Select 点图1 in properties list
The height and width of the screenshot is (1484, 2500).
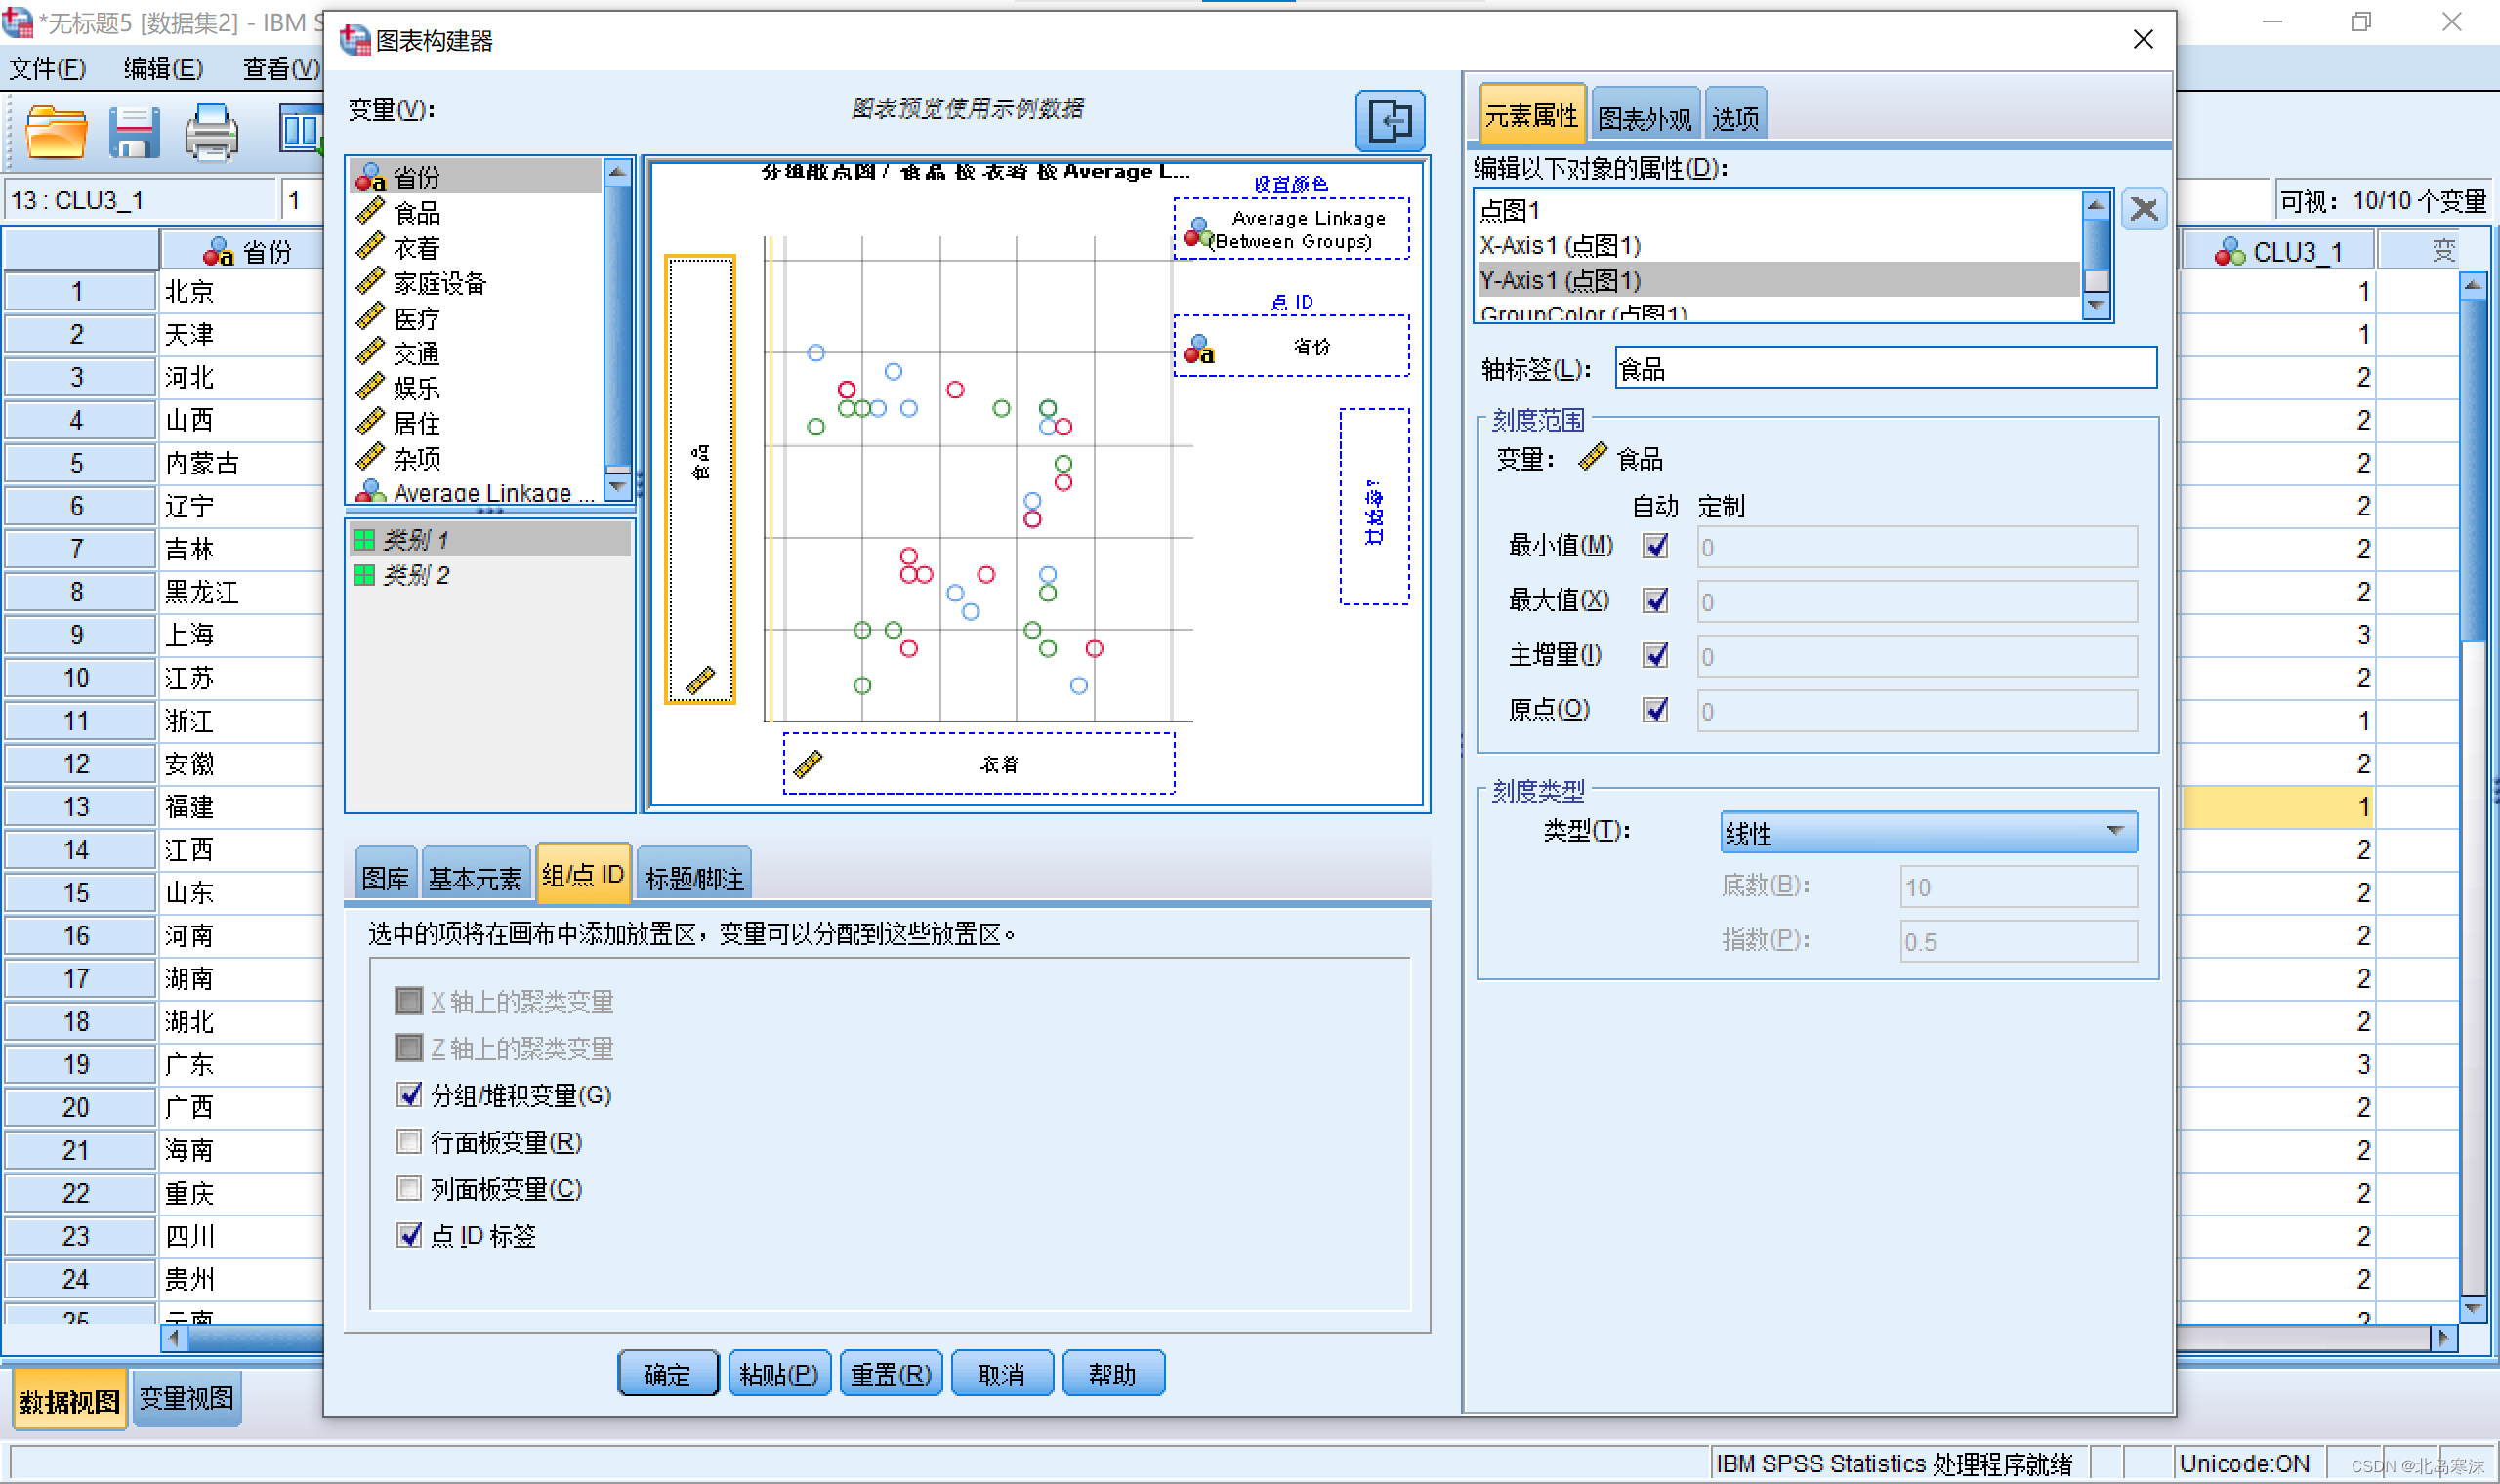pos(1778,210)
